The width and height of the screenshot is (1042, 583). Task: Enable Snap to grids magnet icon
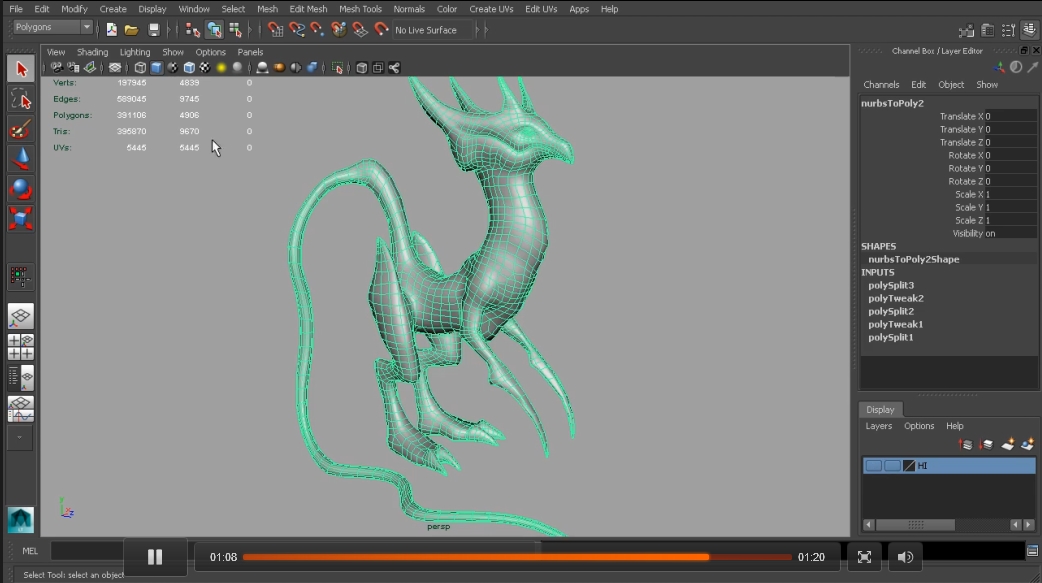point(275,29)
